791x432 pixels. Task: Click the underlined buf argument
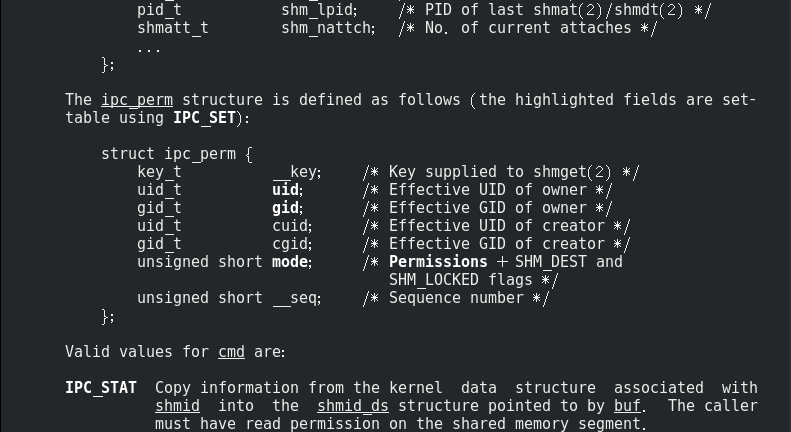click(x=627, y=406)
